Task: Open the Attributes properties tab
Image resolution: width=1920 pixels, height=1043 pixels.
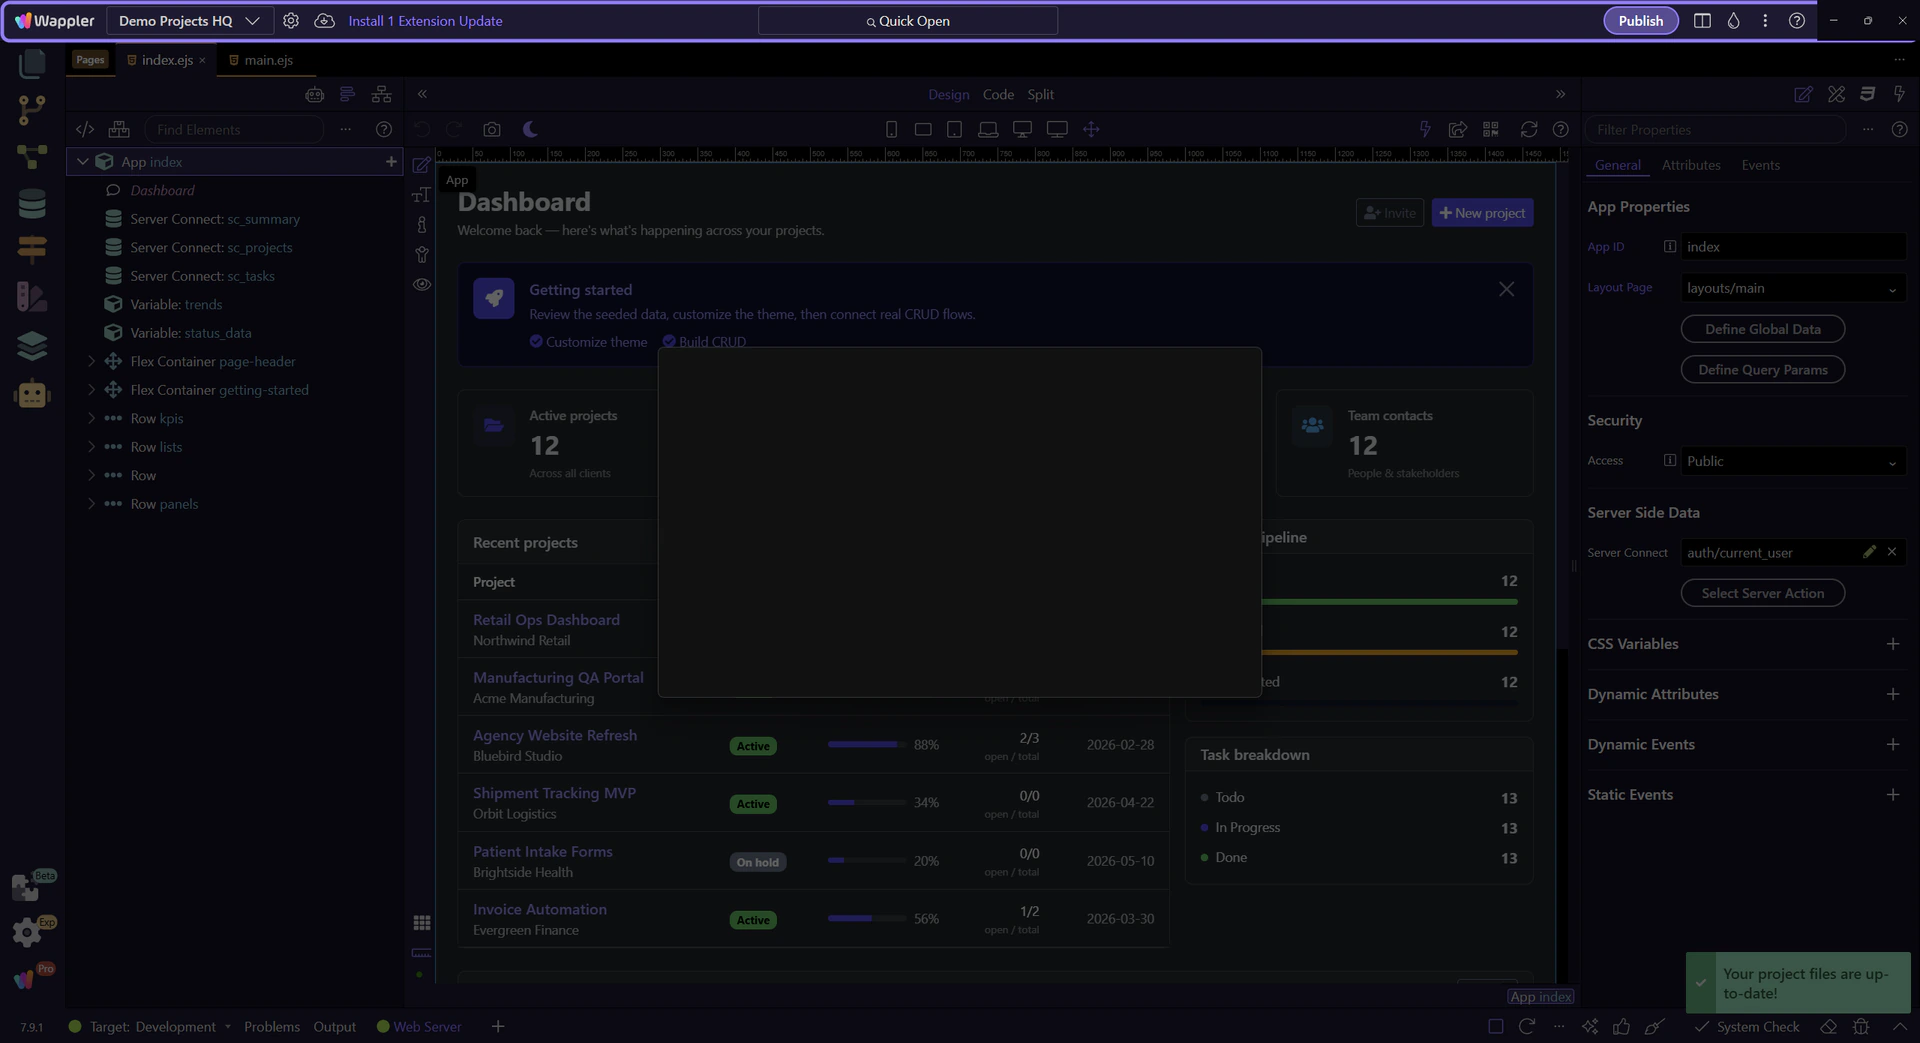Action: [x=1690, y=165]
